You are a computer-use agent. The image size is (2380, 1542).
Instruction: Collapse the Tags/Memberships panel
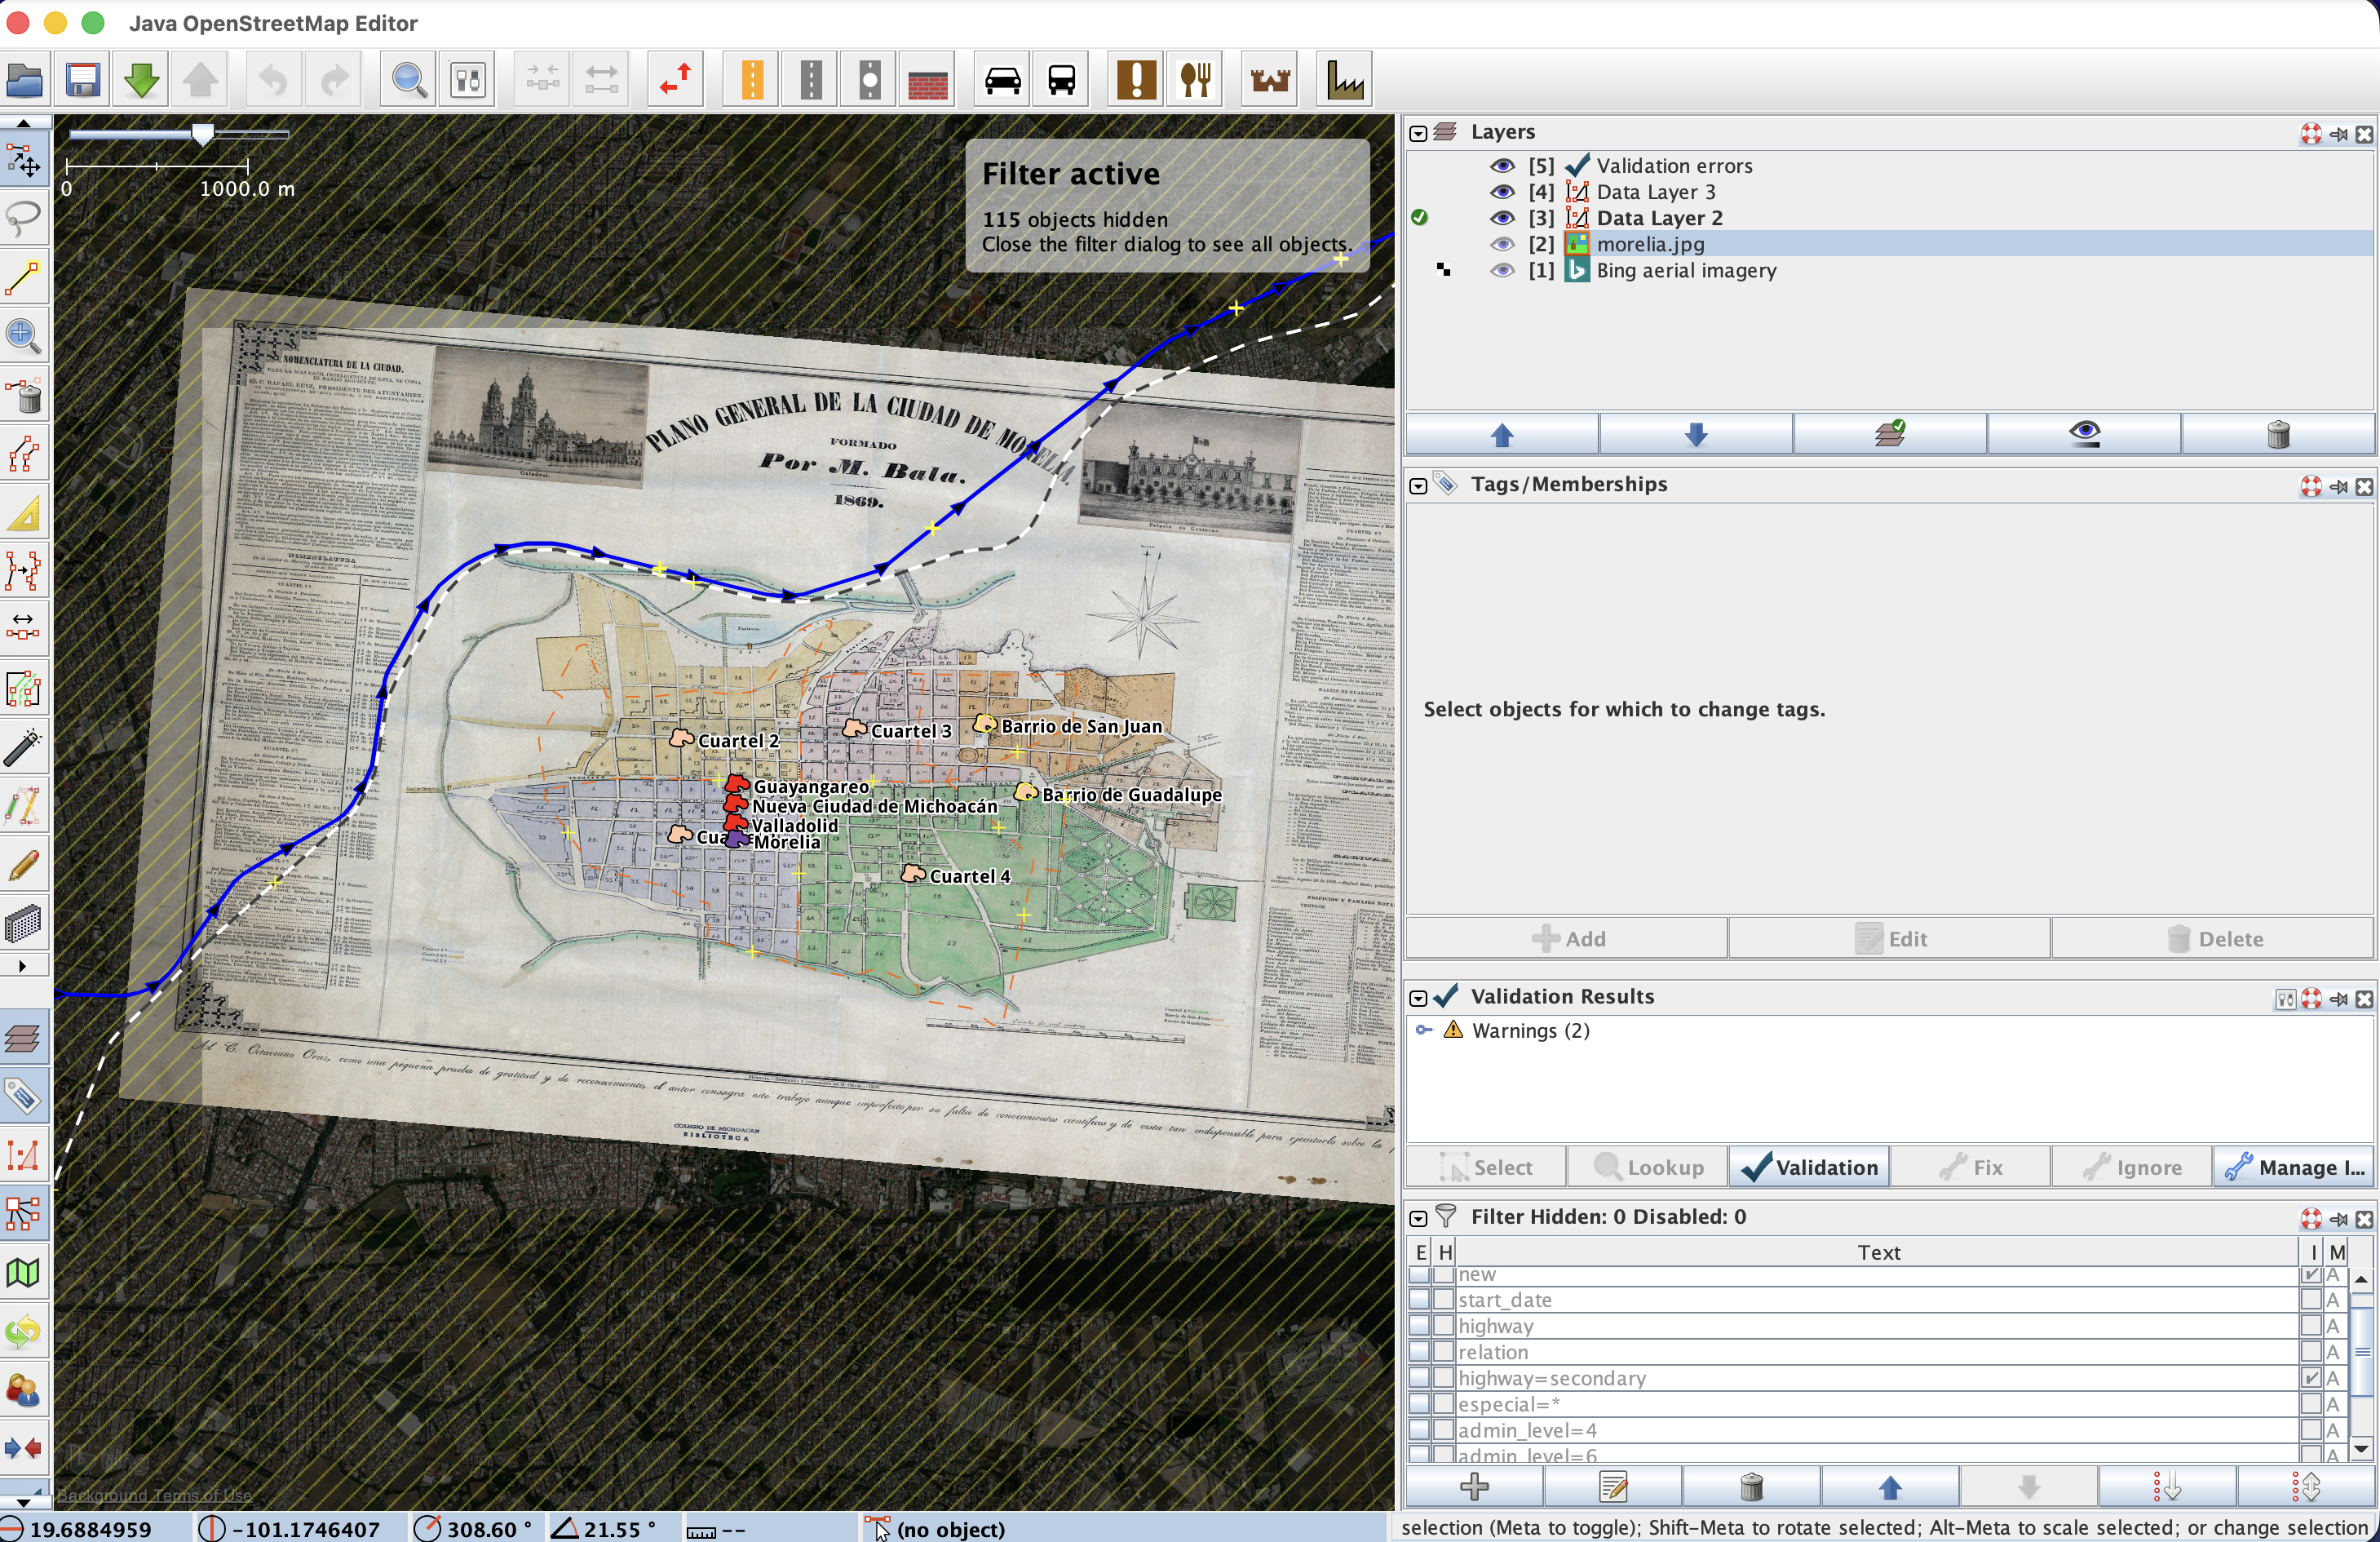coord(1418,486)
